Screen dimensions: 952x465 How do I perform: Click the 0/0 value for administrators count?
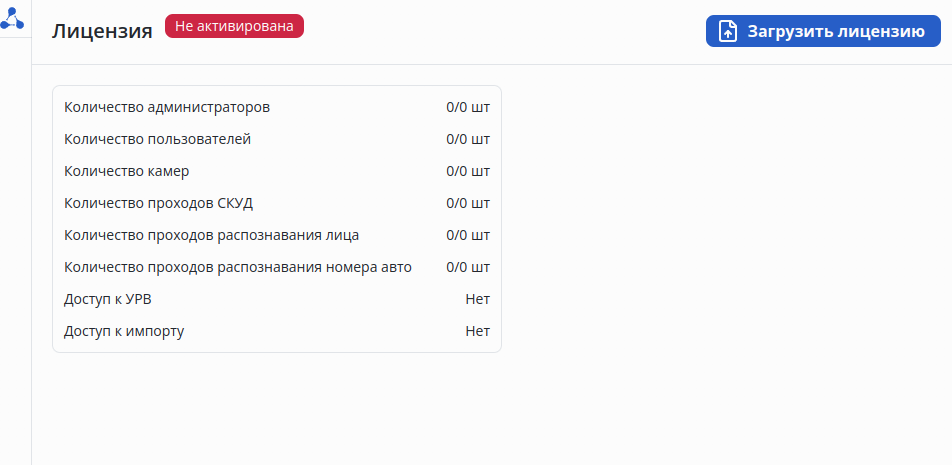click(468, 107)
